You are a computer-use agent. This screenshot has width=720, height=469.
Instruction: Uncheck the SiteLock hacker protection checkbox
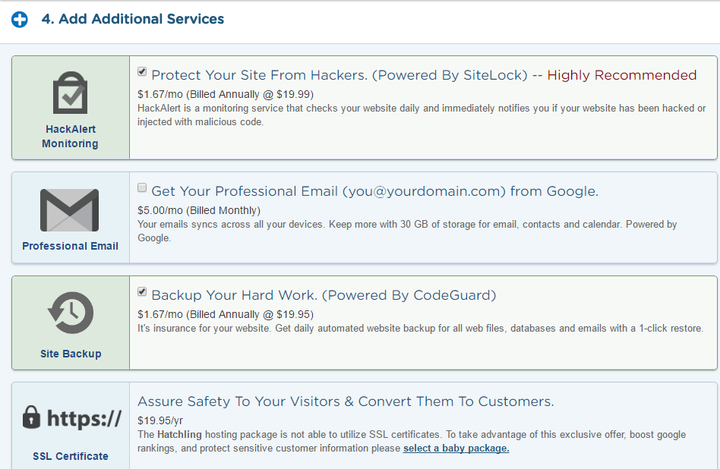[x=142, y=72]
